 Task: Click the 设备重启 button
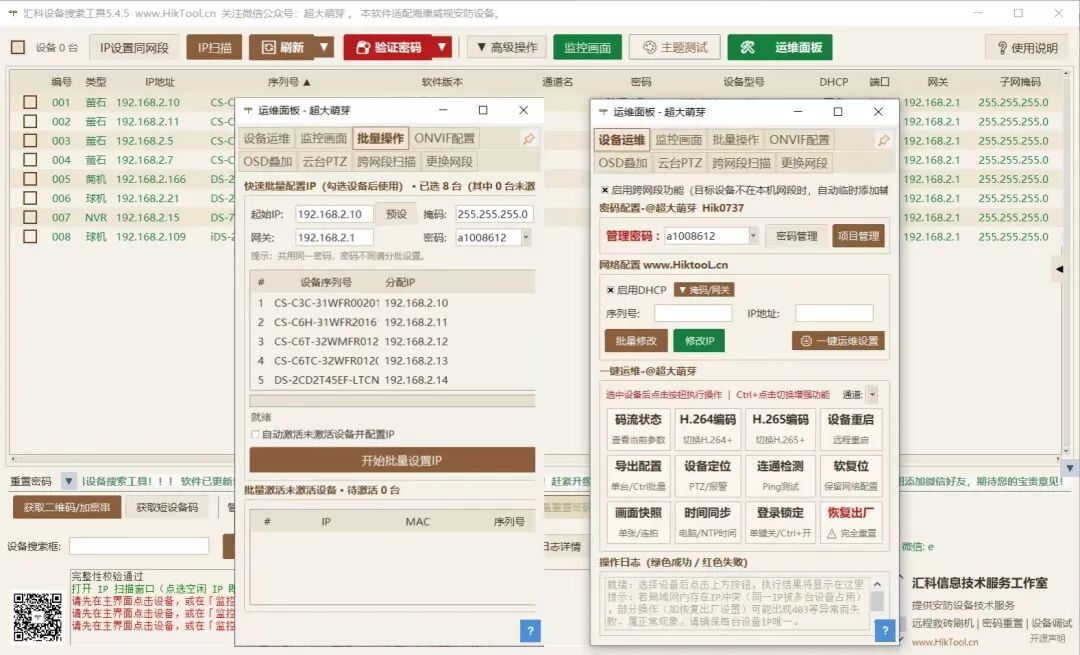click(851, 428)
